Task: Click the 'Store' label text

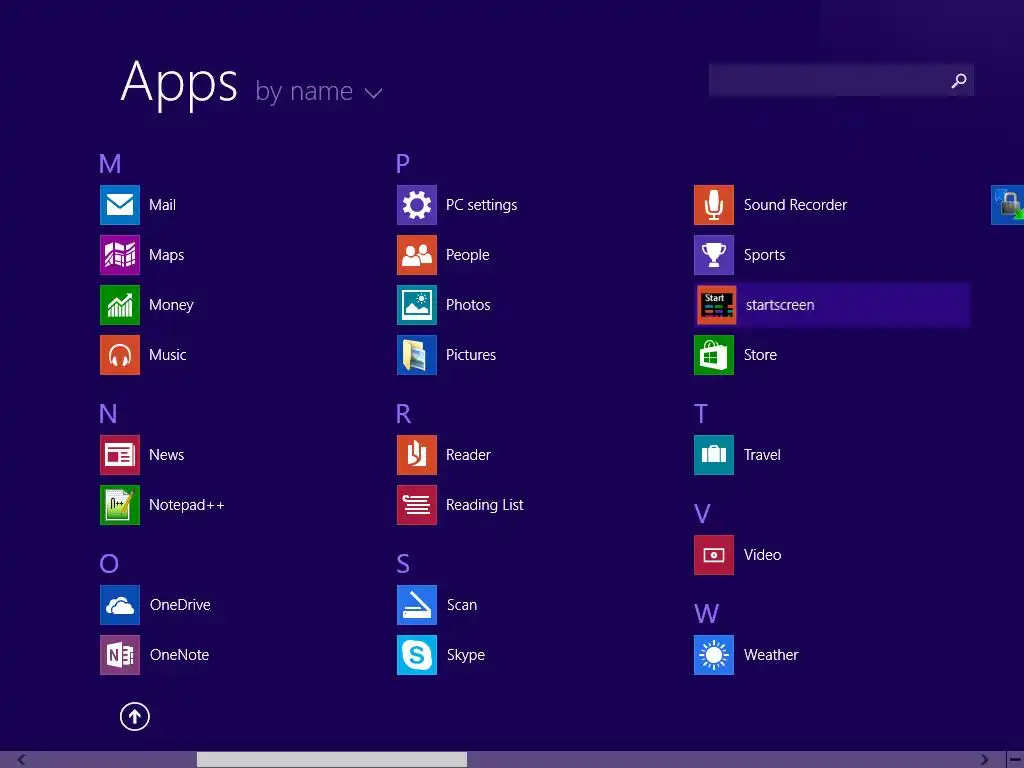Action: click(x=760, y=355)
